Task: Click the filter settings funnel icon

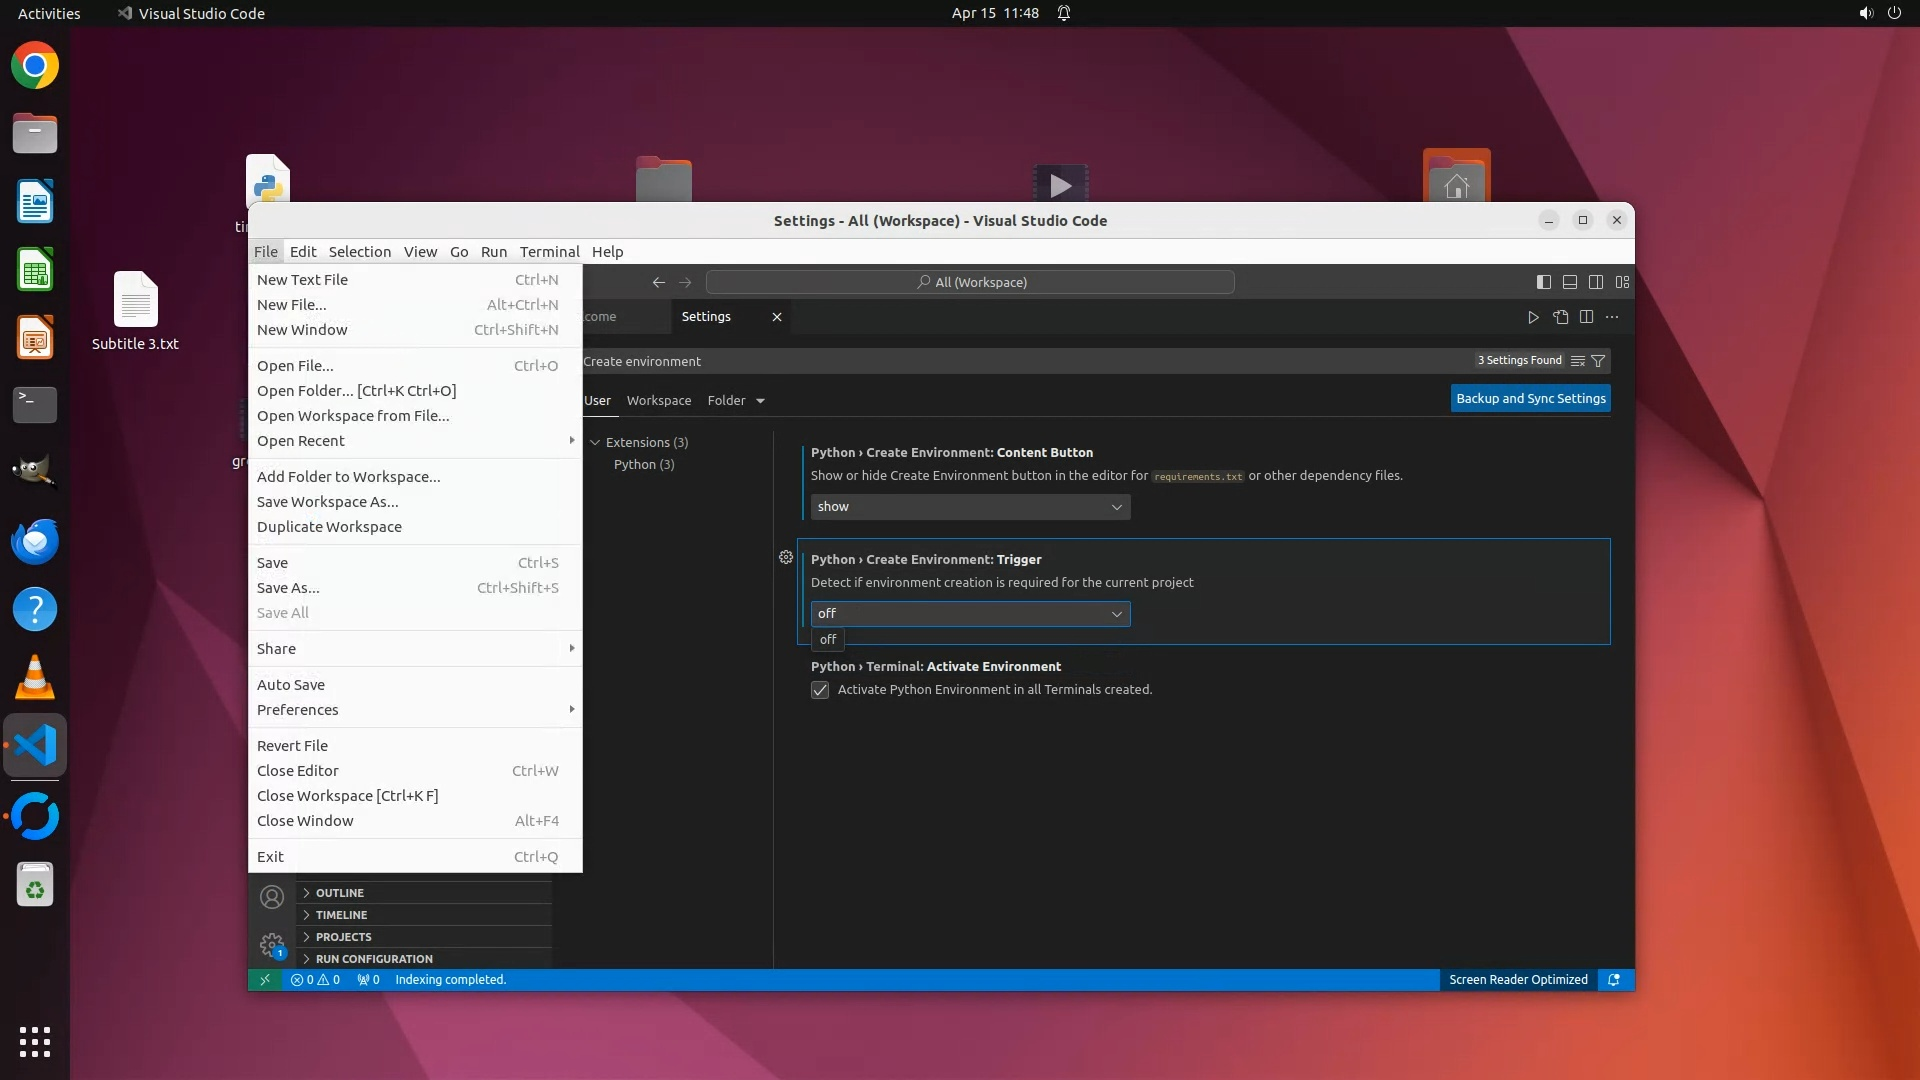Action: click(1598, 361)
